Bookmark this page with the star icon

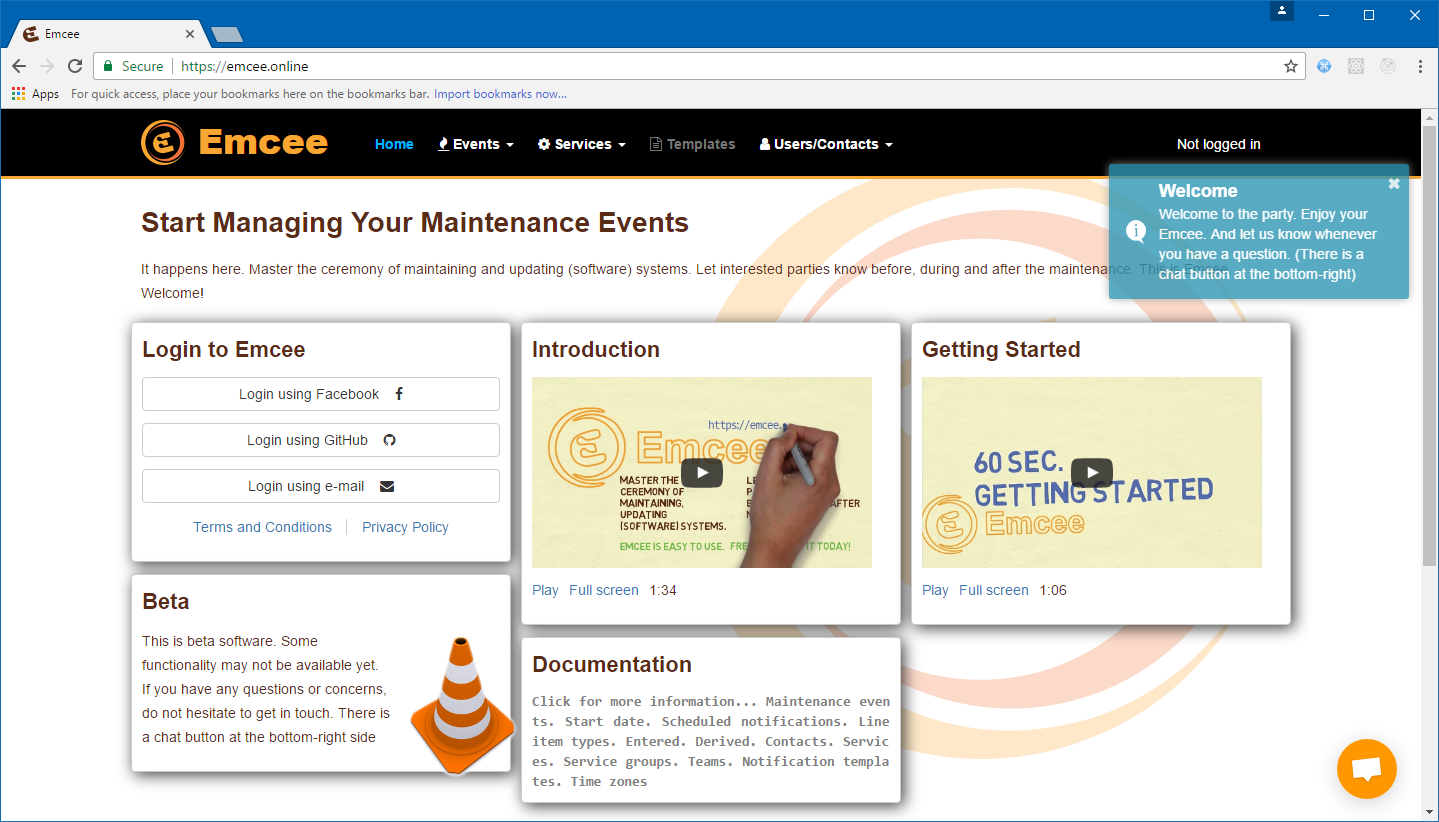coord(1291,66)
